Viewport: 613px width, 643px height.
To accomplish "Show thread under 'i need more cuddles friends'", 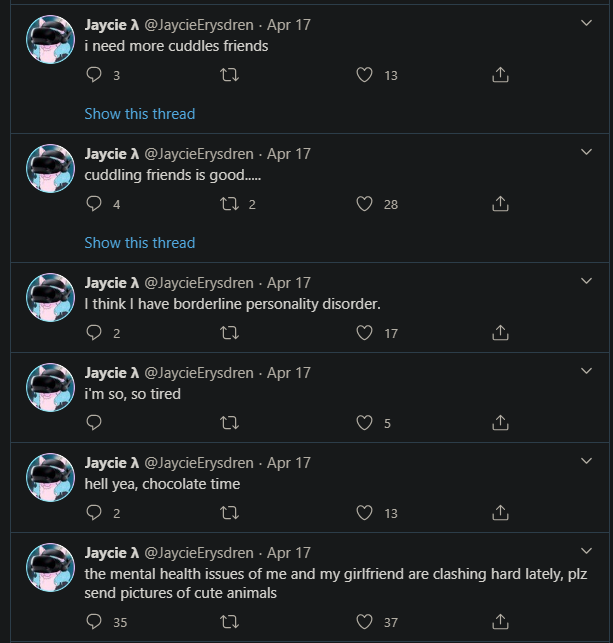I will [x=140, y=114].
